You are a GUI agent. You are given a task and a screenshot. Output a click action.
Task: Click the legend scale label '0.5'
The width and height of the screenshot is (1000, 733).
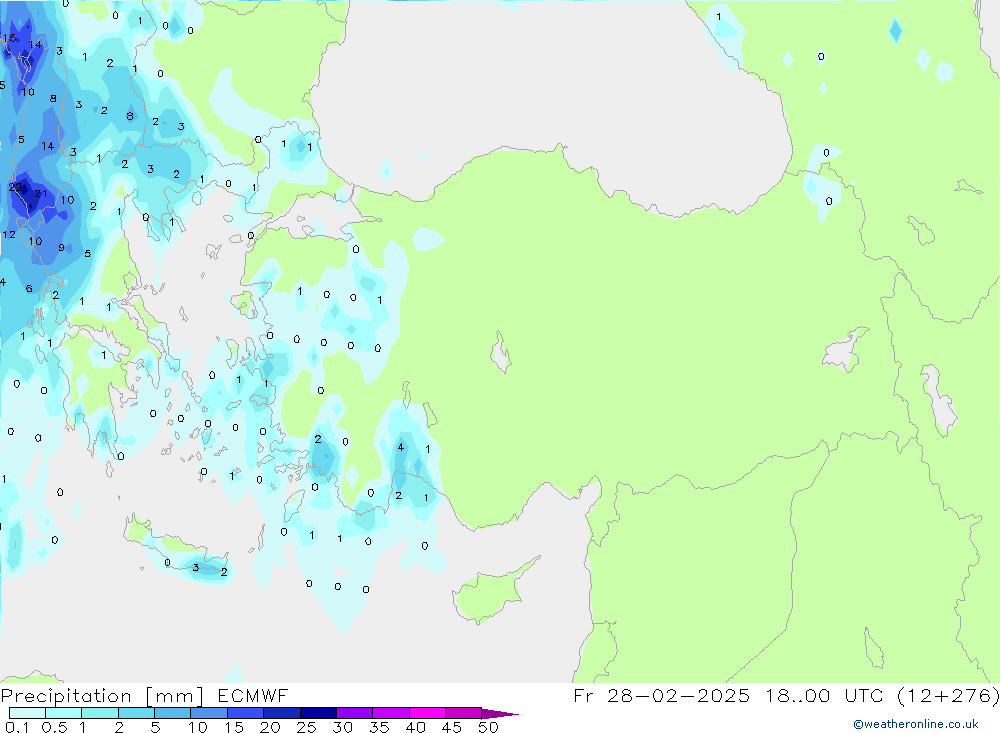pyautogui.click(x=54, y=727)
